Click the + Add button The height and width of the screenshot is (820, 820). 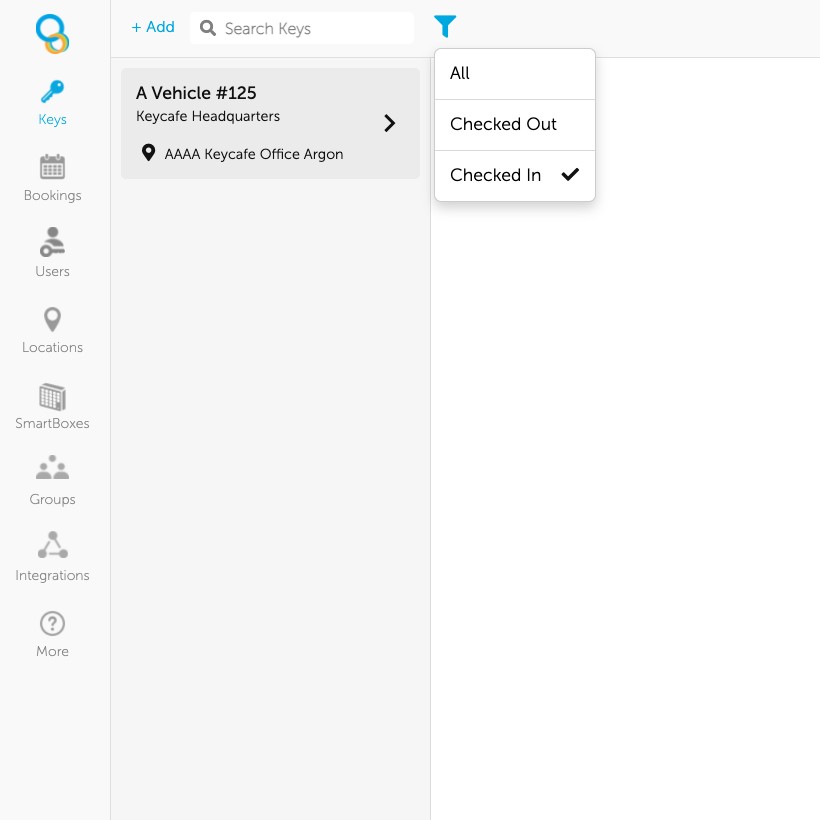[x=153, y=27]
